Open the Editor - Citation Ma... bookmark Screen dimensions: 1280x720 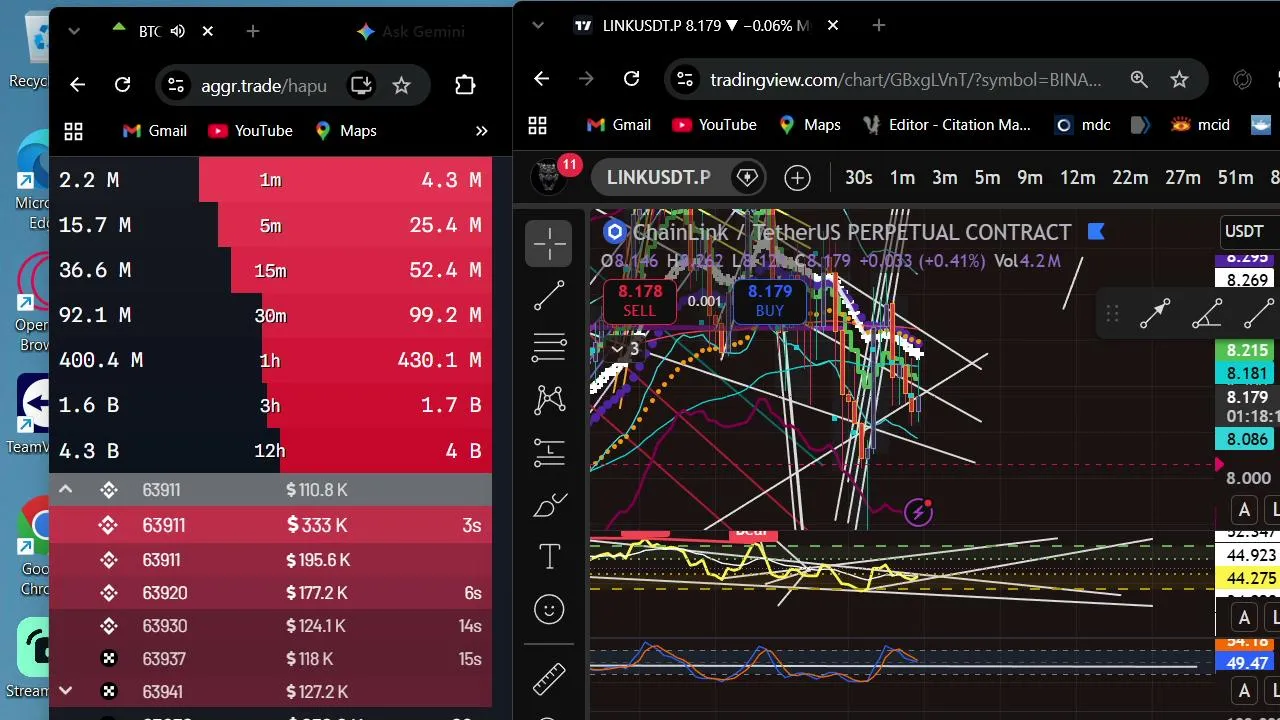[x=945, y=125]
